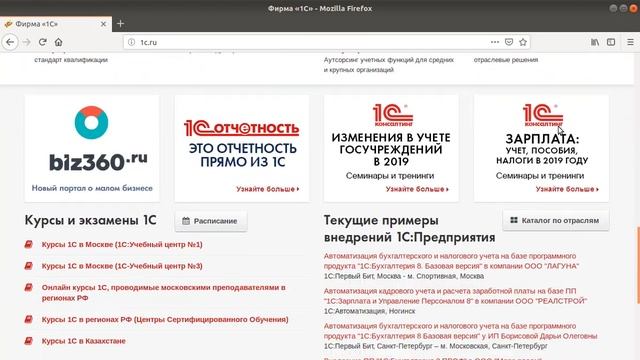Click the calendar icon in Расписание button
This screenshot has height=360, width=640.
tap(186, 221)
